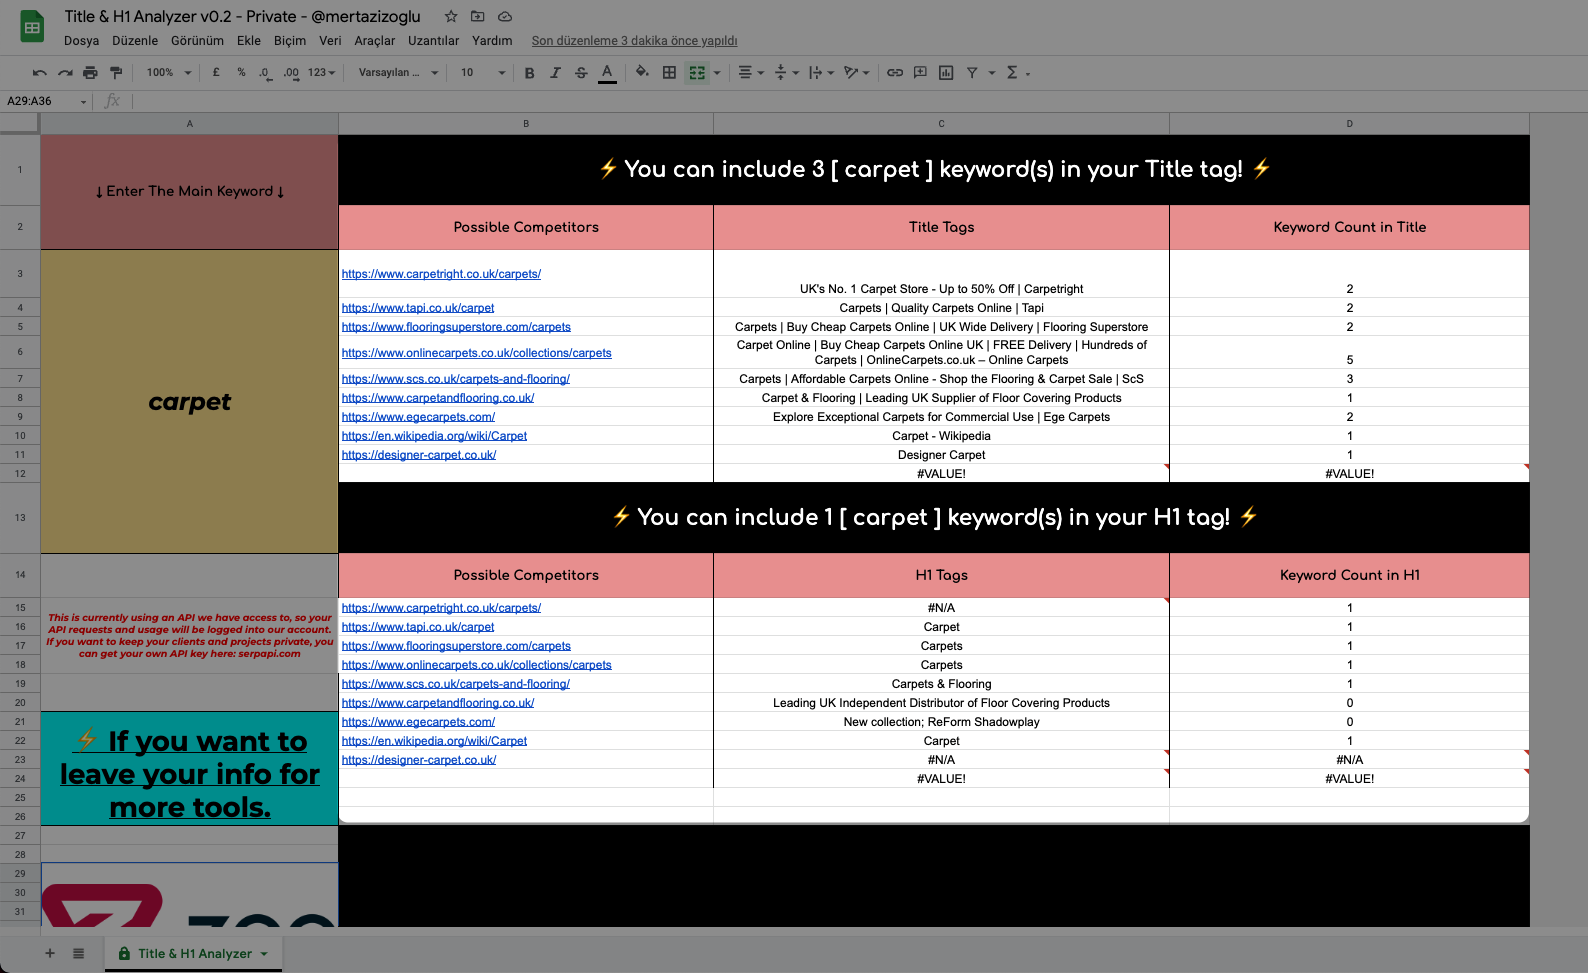The image size is (1588, 973).
Task: Open the Uzantılar menu
Action: [x=434, y=41]
